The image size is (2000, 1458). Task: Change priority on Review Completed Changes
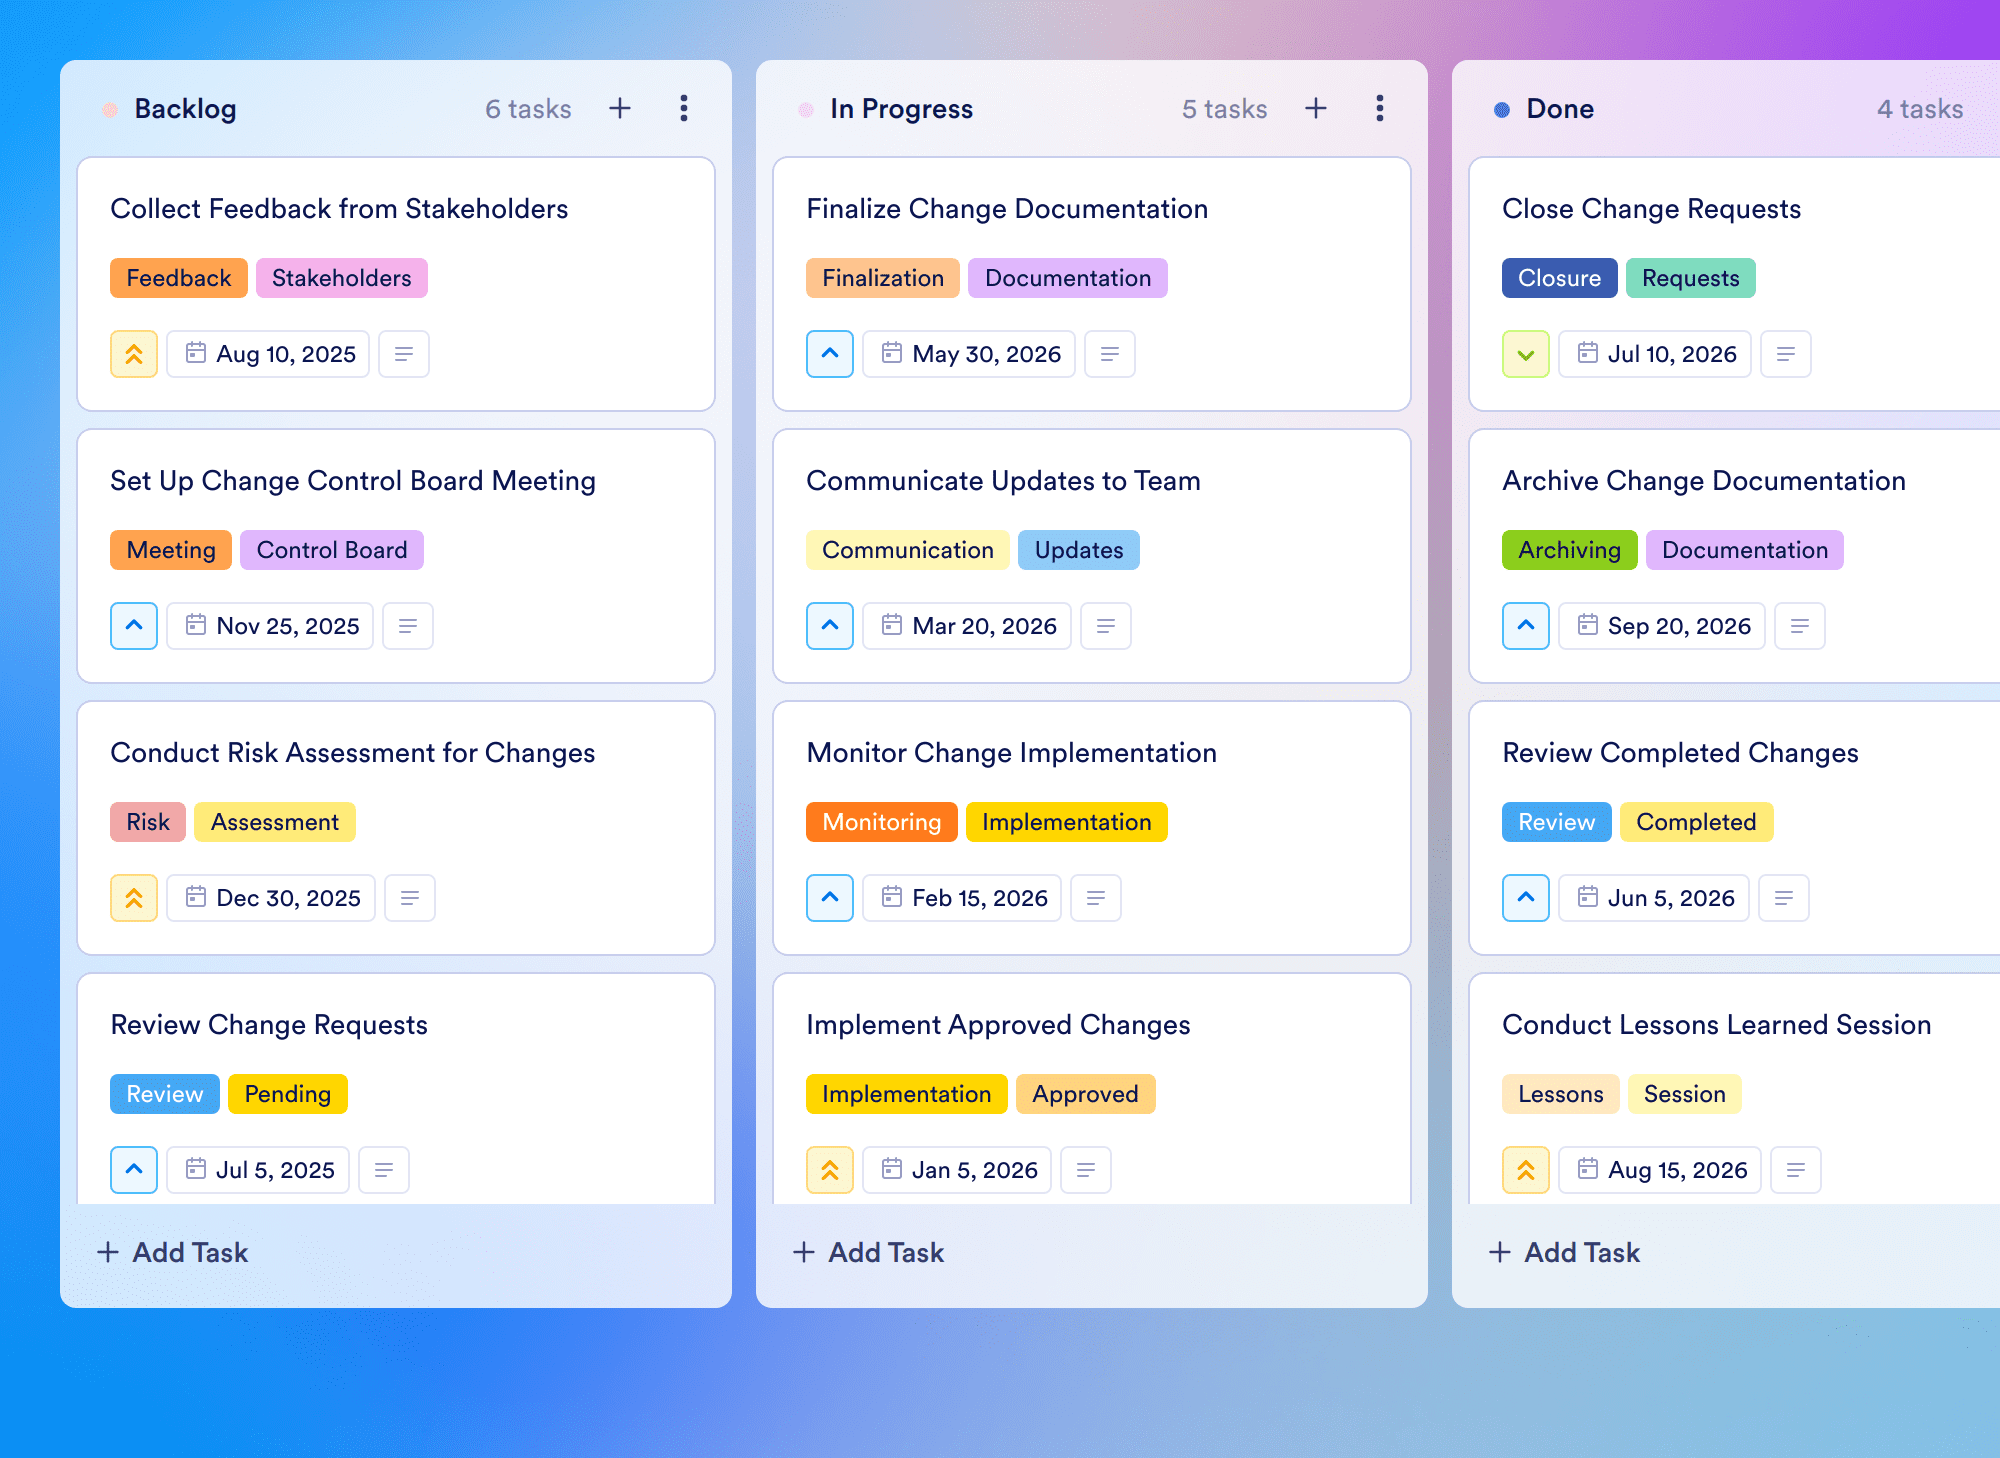click(1526, 898)
